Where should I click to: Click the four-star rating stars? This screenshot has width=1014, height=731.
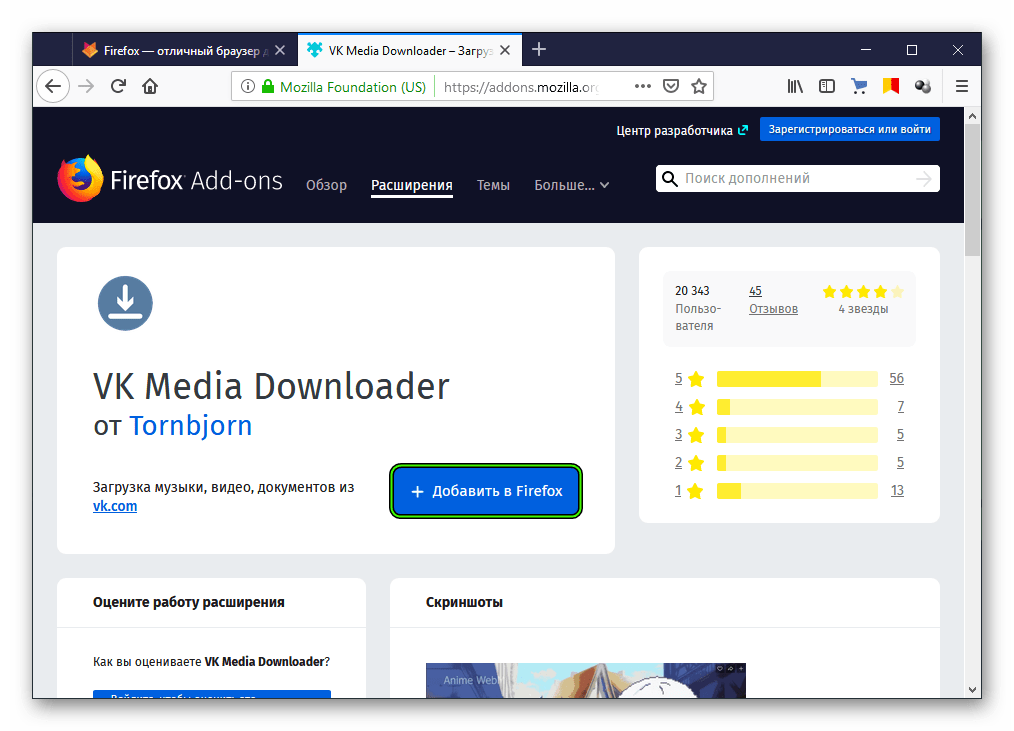(x=863, y=292)
